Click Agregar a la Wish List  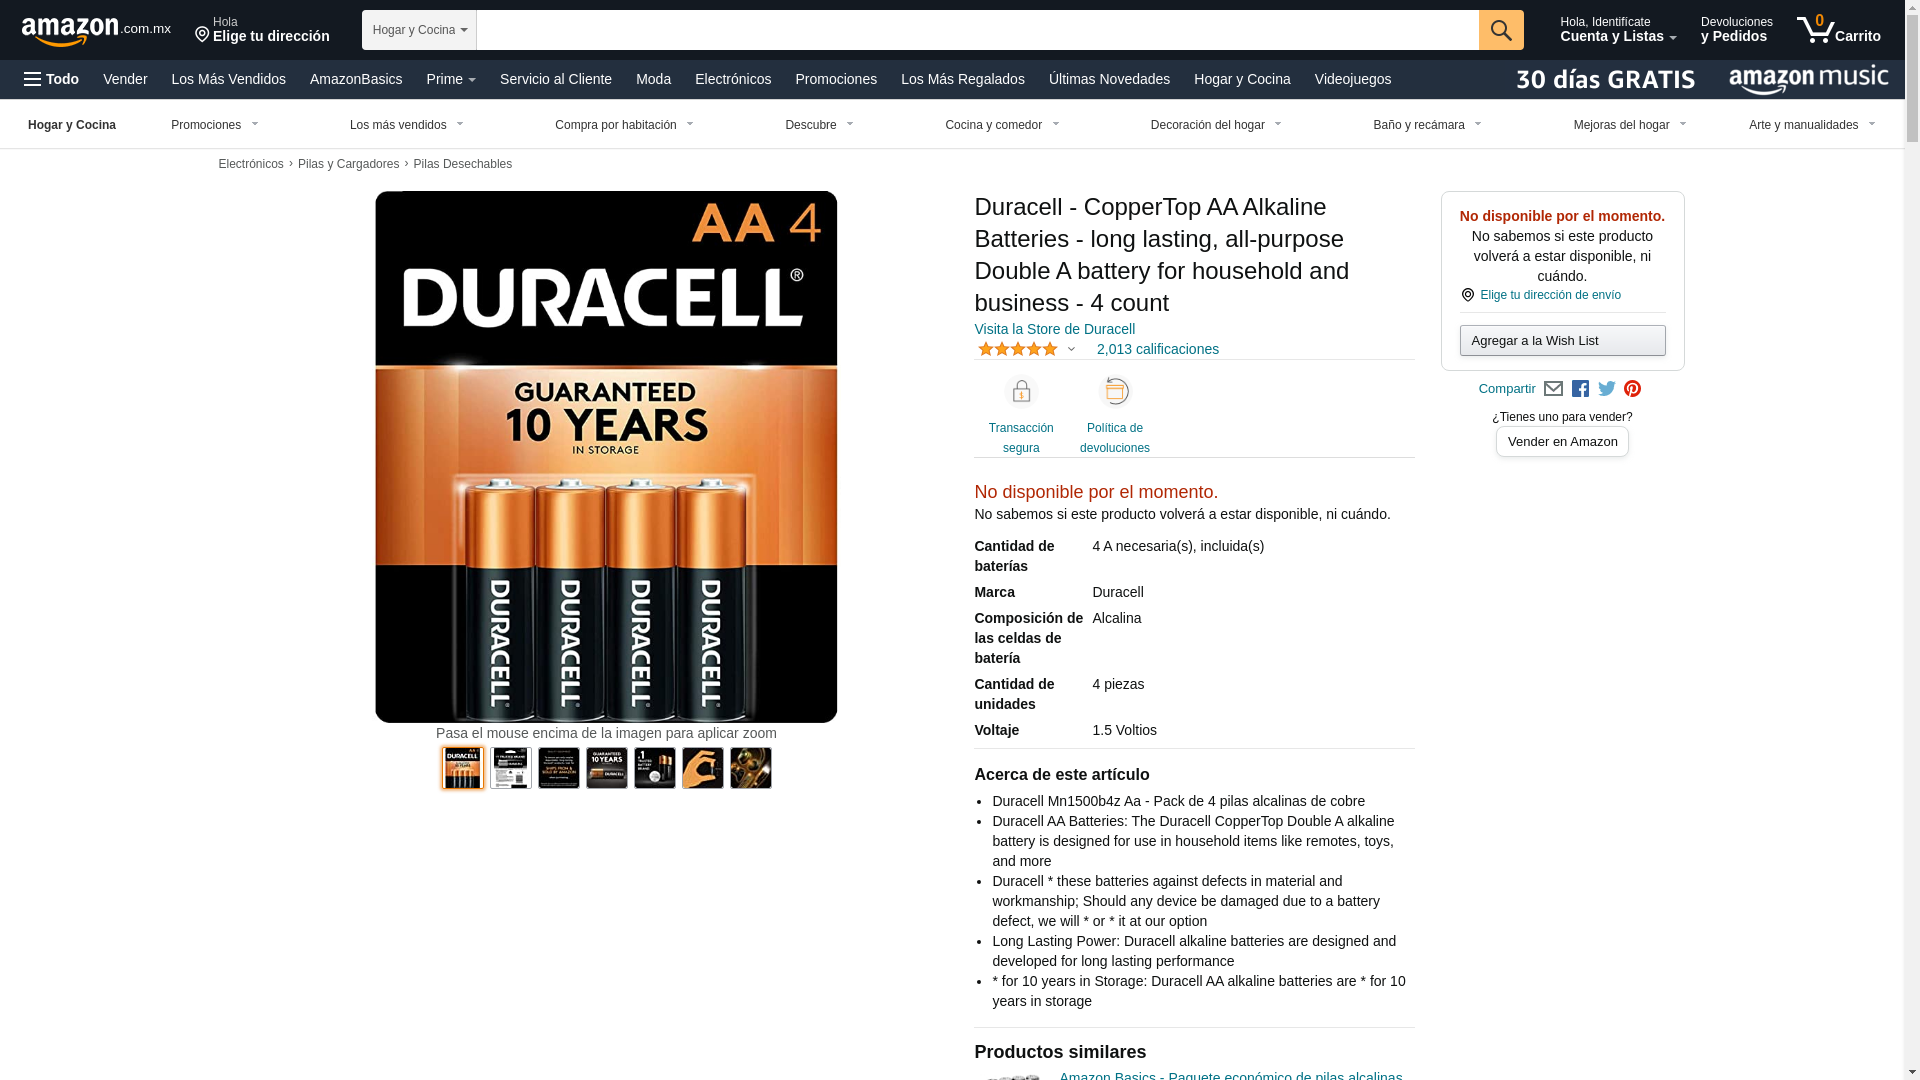pyautogui.click(x=1562, y=341)
